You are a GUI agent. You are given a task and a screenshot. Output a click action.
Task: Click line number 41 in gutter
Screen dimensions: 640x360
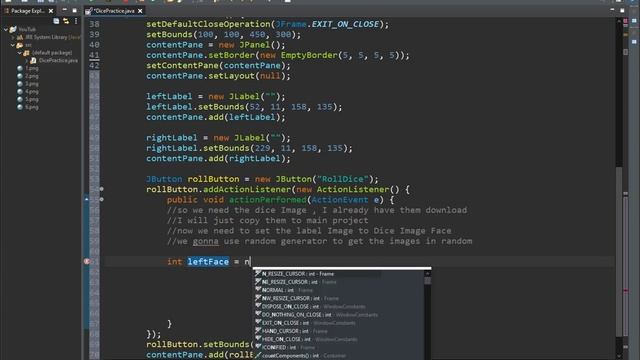coord(94,55)
